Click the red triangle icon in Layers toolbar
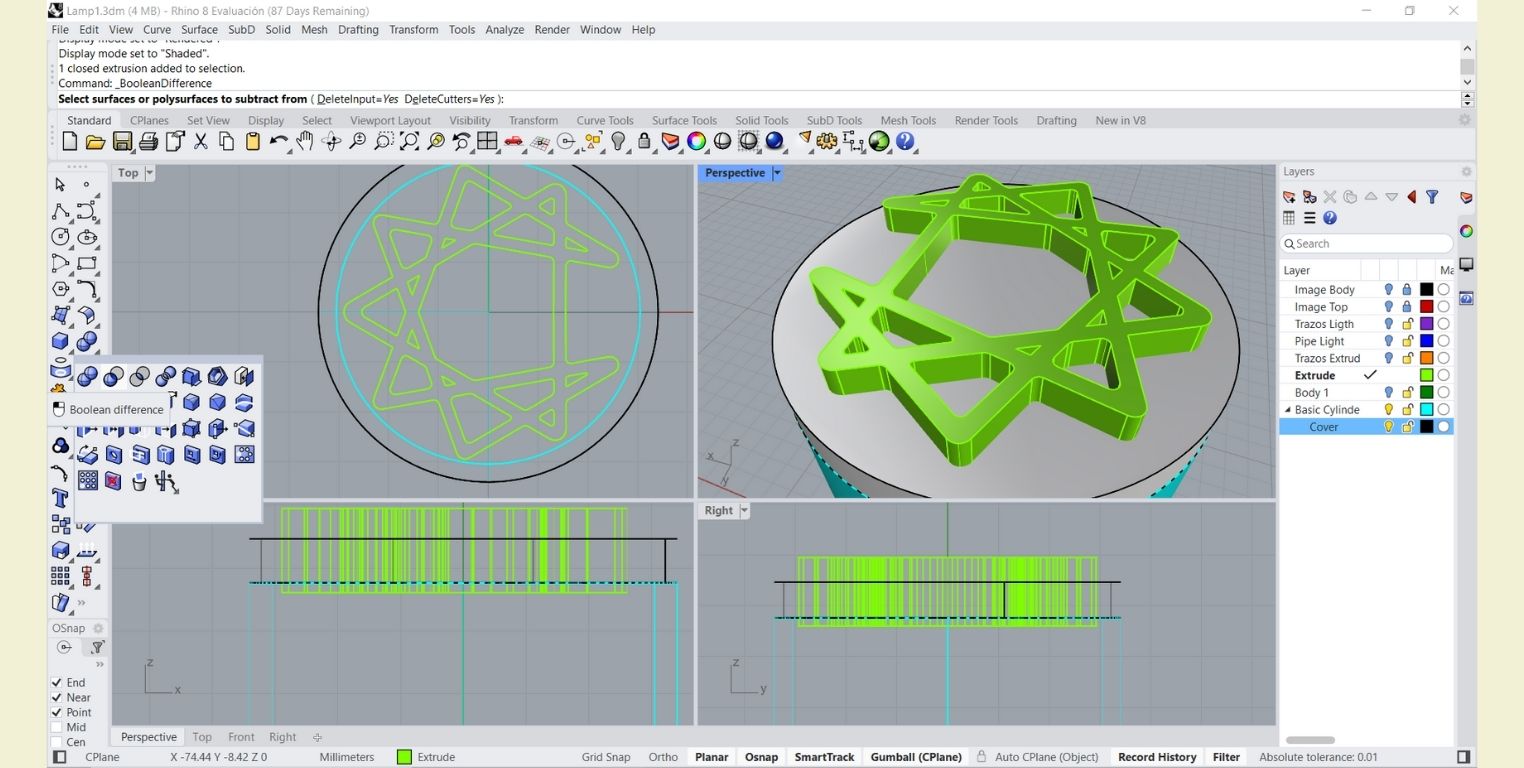Viewport: 1524px width, 768px height. tap(1411, 197)
